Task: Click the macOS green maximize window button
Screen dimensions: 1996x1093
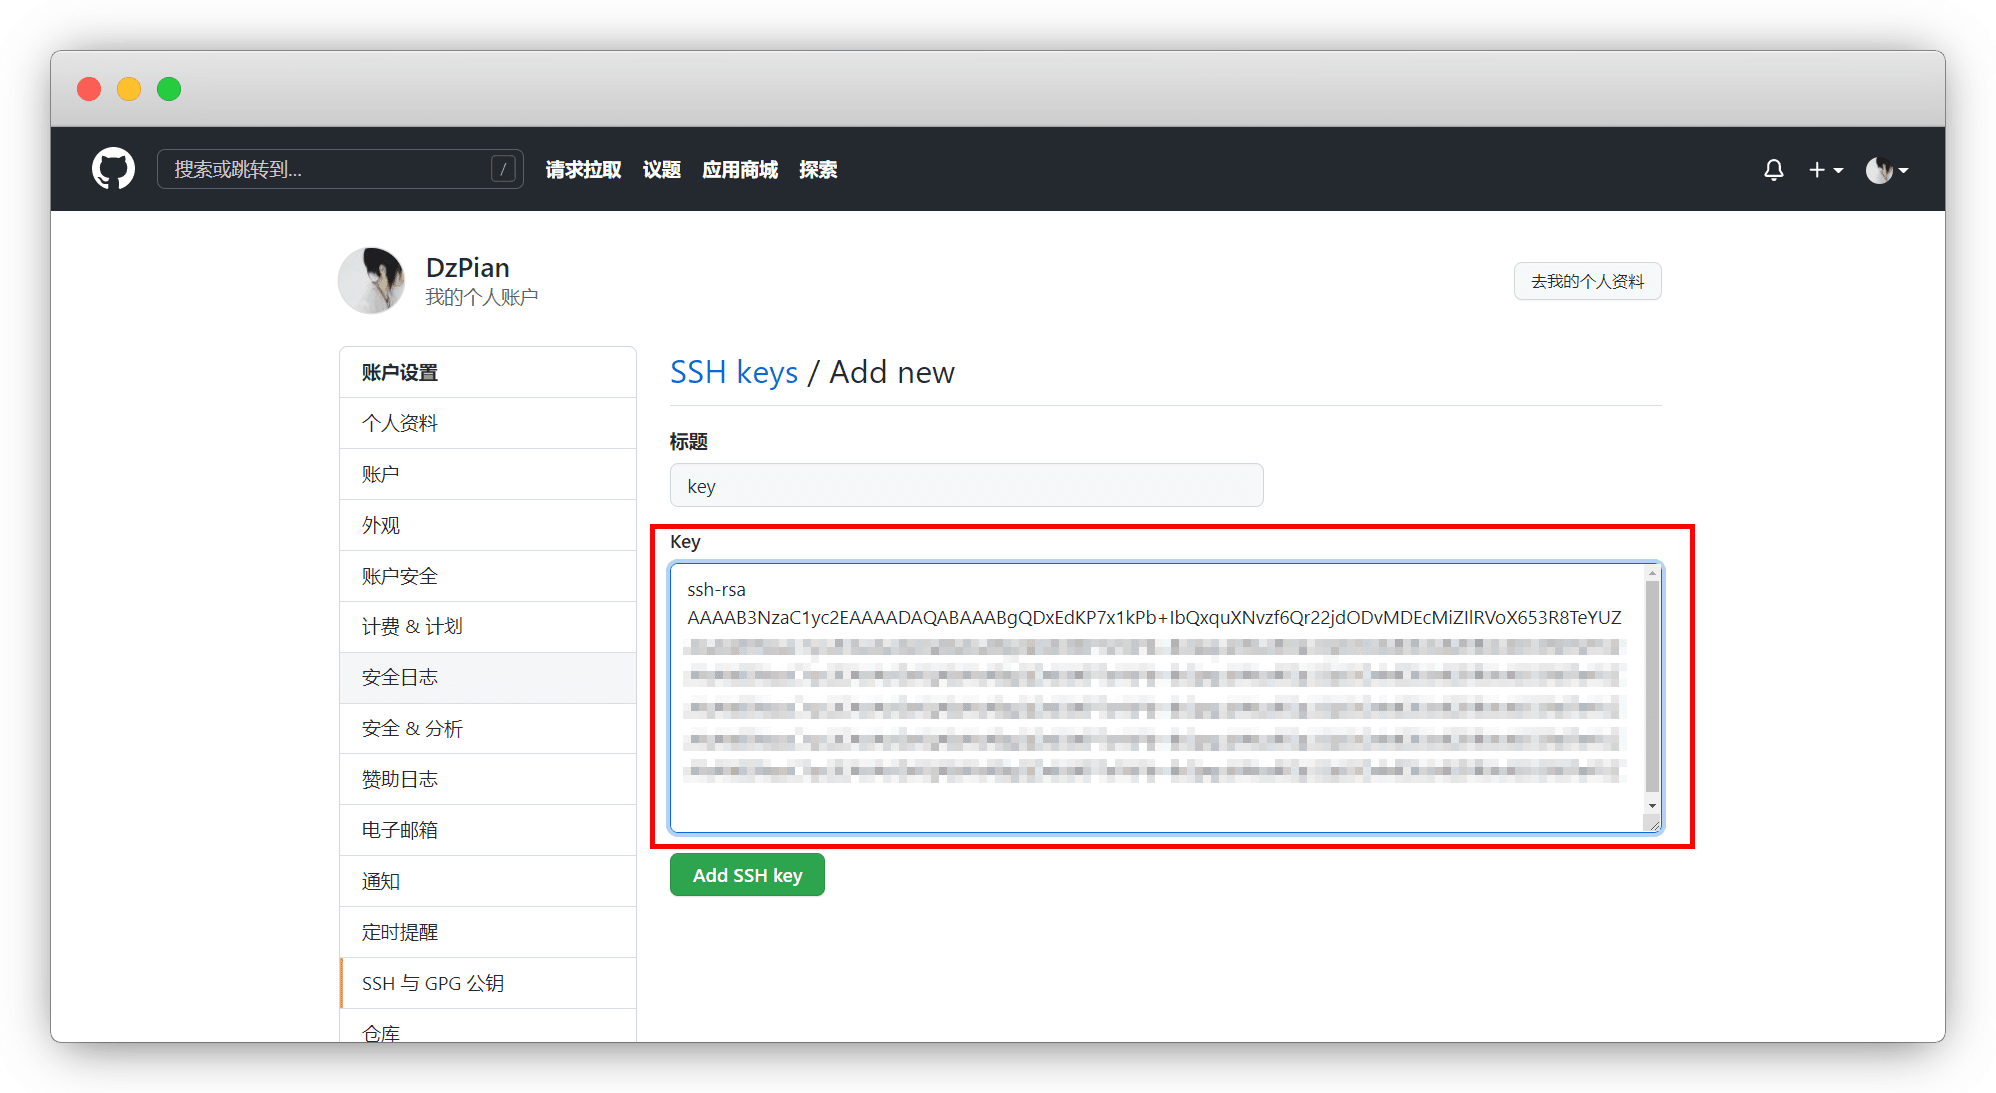Action: coord(169,89)
